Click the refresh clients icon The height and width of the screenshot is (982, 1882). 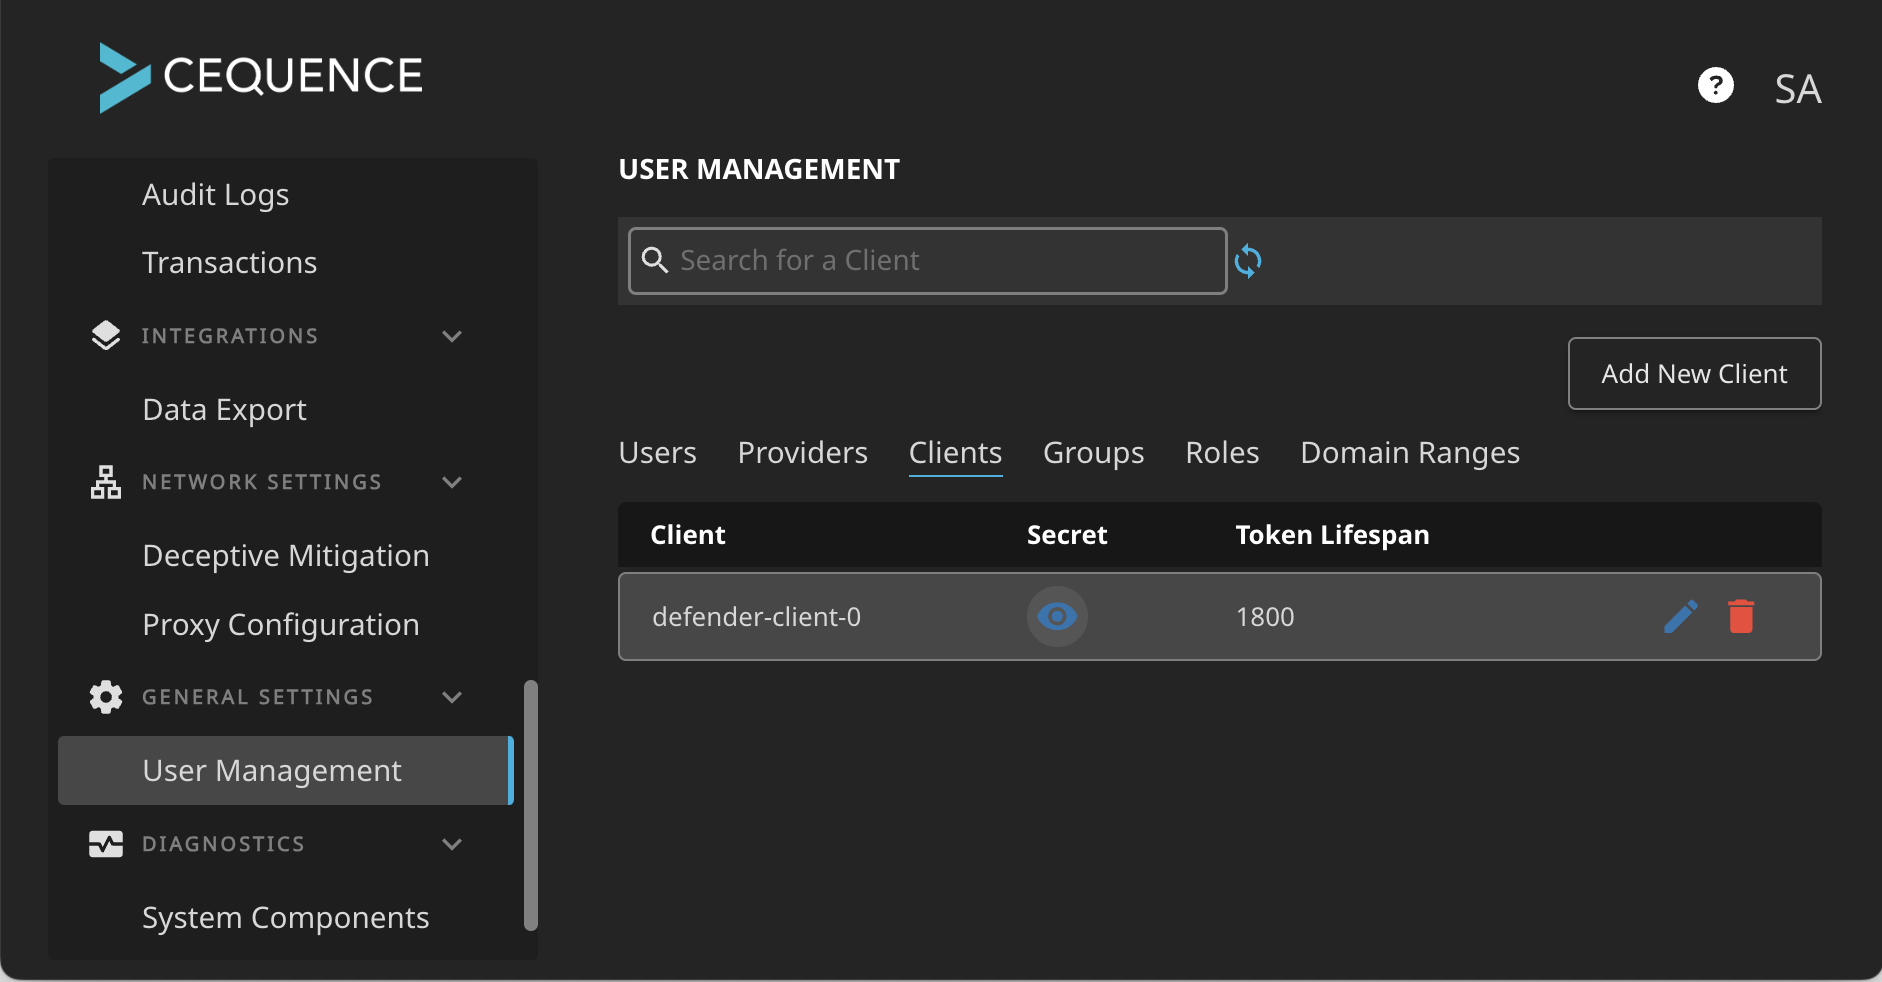tap(1248, 261)
